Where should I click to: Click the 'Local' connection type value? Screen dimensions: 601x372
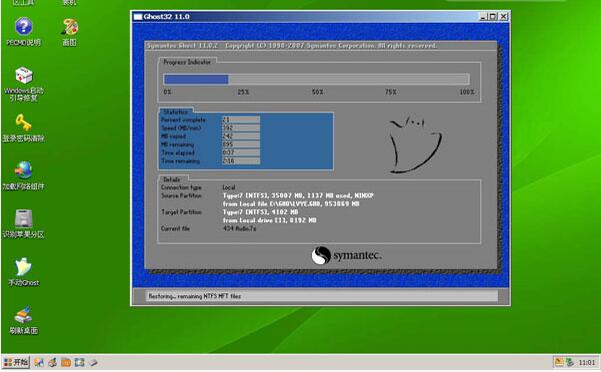[x=229, y=187]
